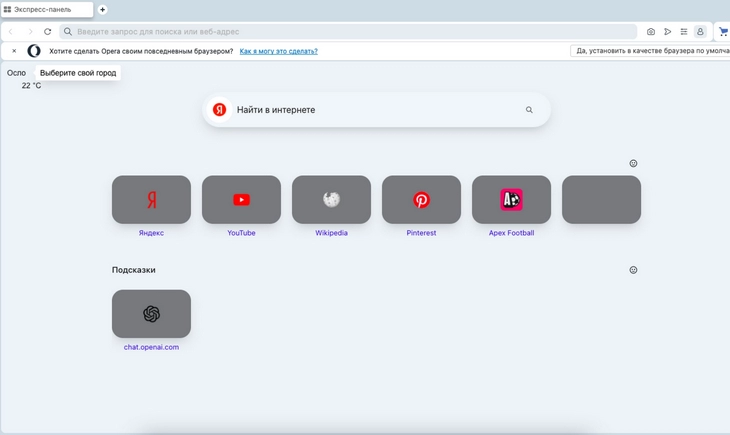Open the user profile icon
Viewport: 730px width, 435px height.
coord(700,32)
